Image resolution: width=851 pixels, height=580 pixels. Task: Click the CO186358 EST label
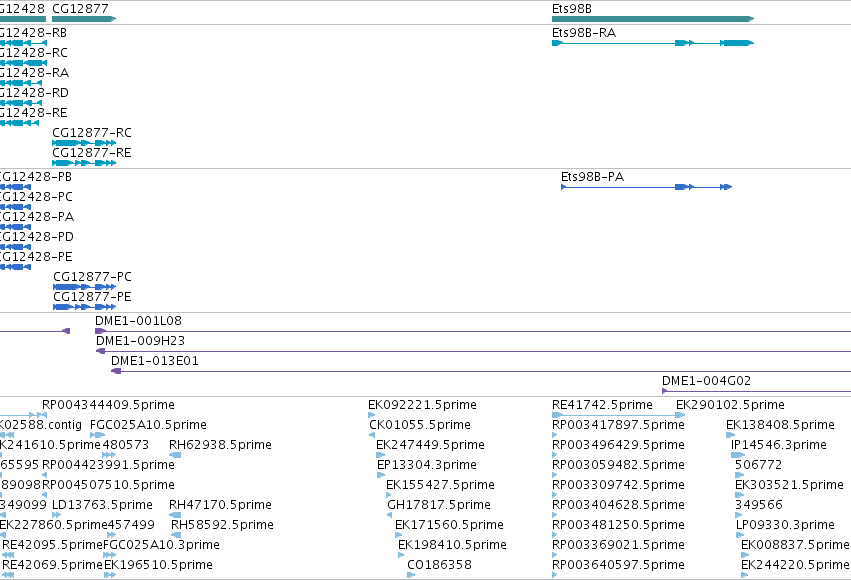439,565
